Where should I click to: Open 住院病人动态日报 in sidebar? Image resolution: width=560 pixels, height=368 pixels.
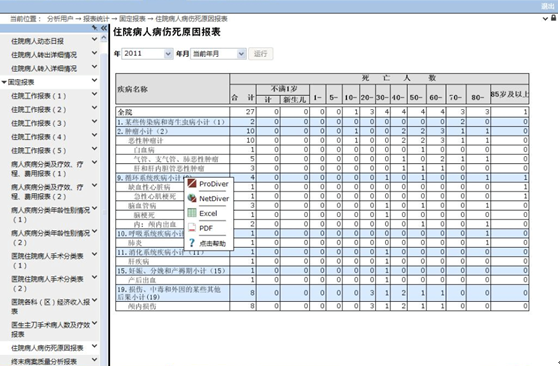pyautogui.click(x=38, y=41)
